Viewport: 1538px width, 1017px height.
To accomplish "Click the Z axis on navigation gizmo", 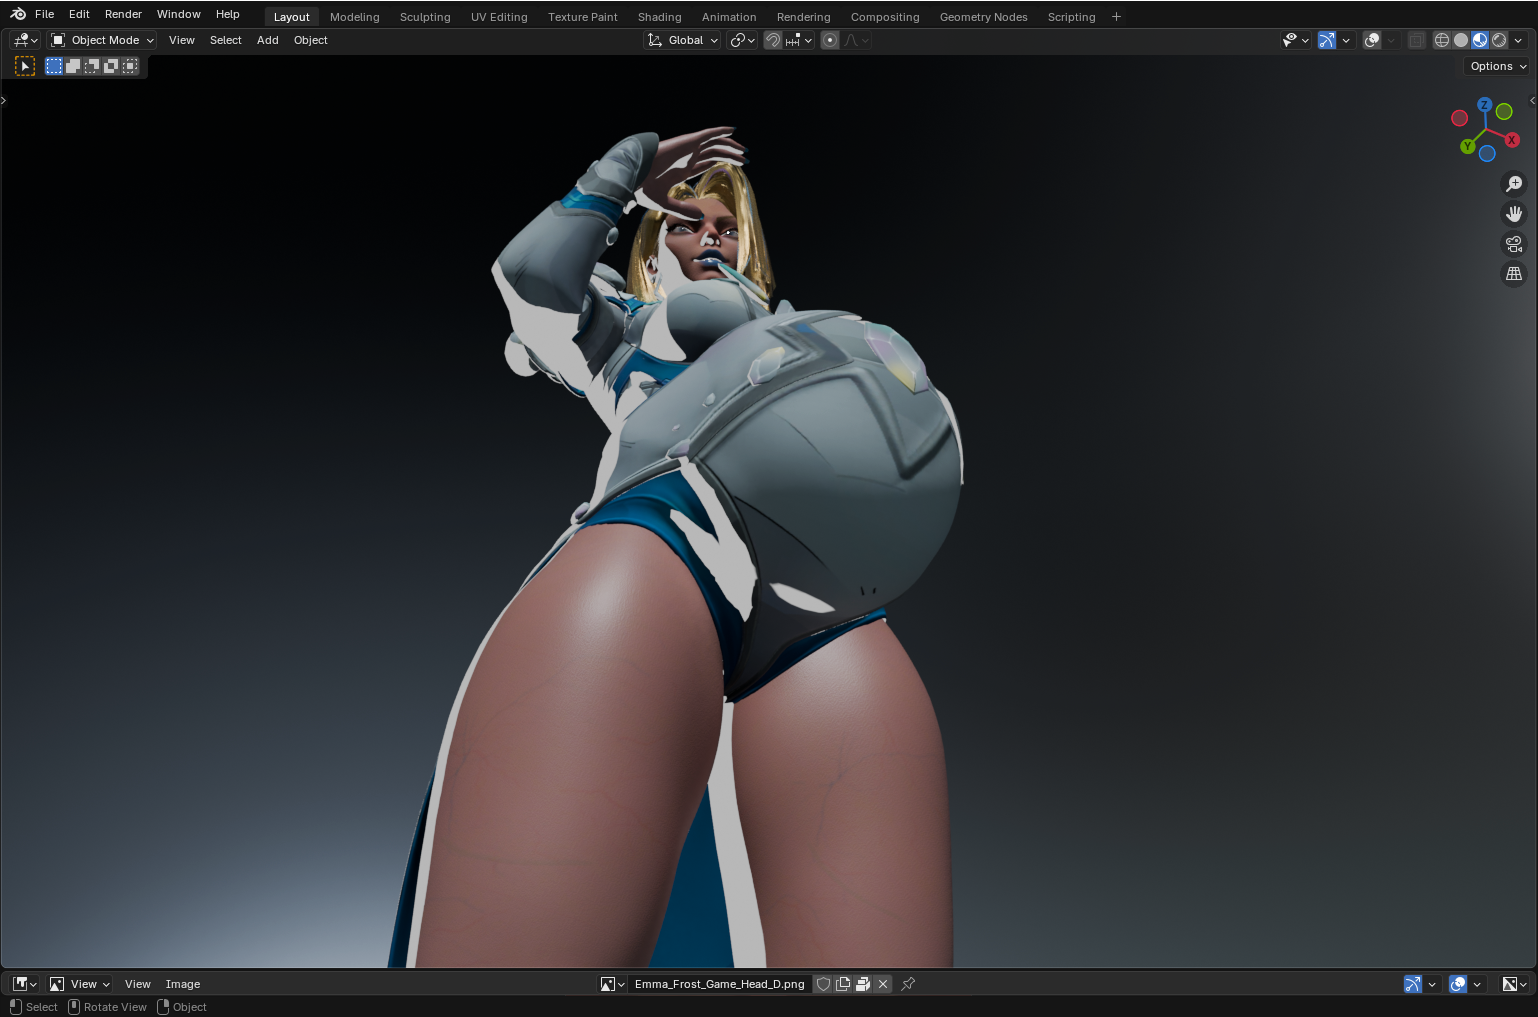I will [1485, 105].
